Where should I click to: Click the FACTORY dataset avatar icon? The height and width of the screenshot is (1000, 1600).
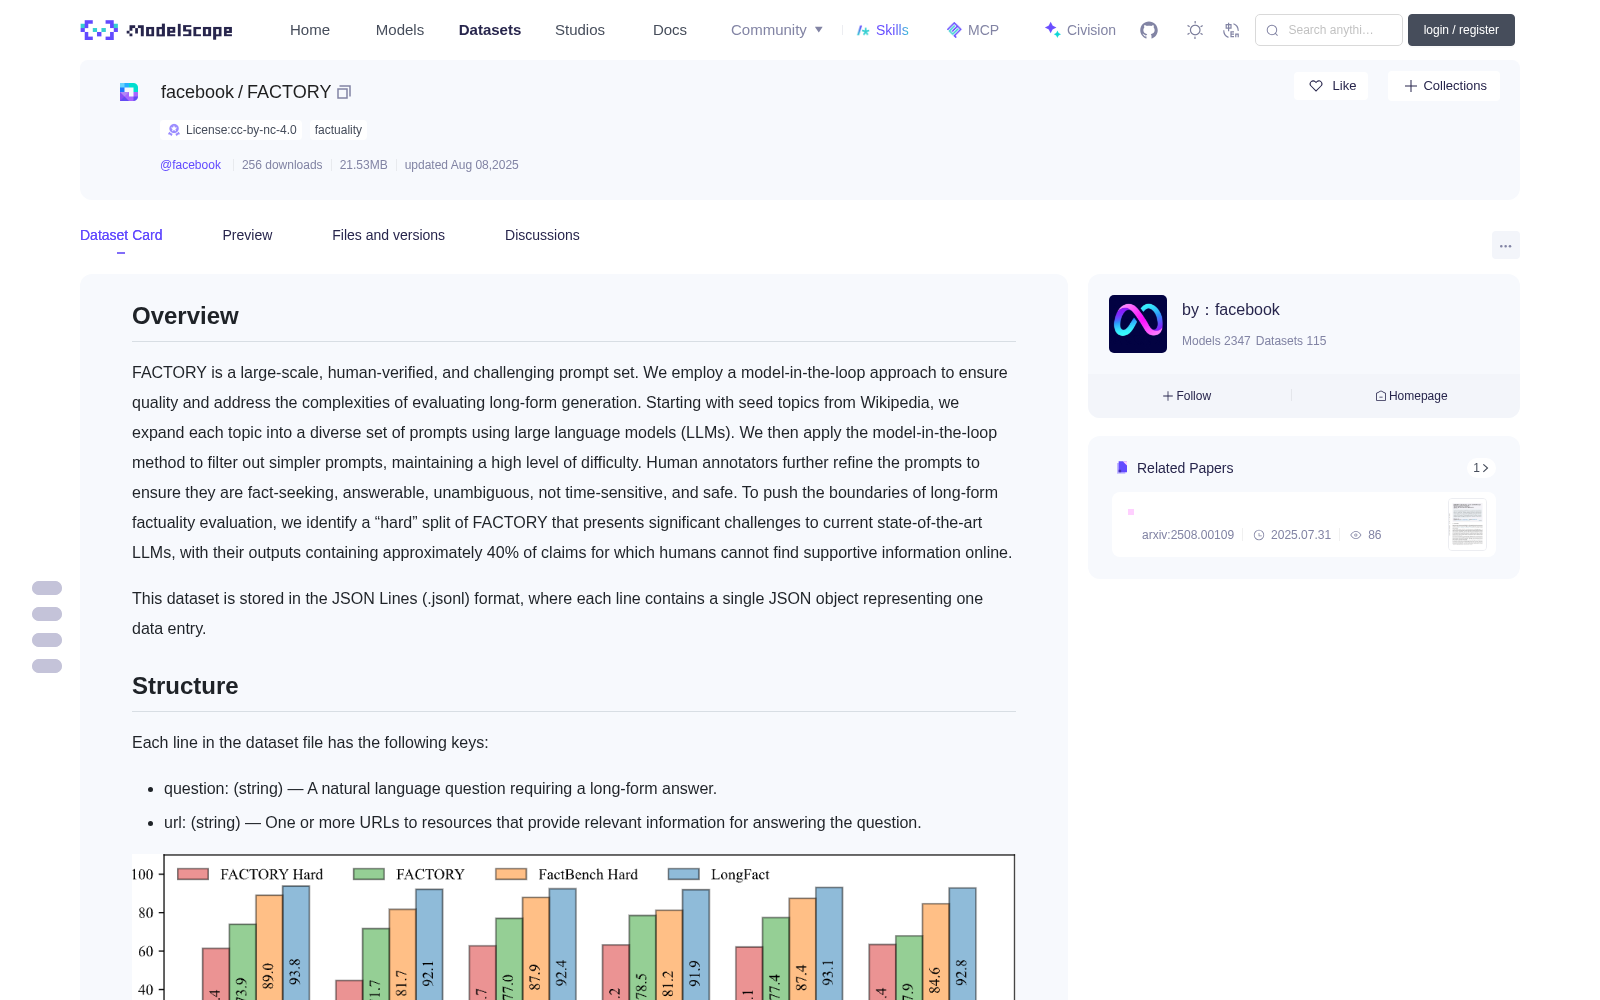129,92
